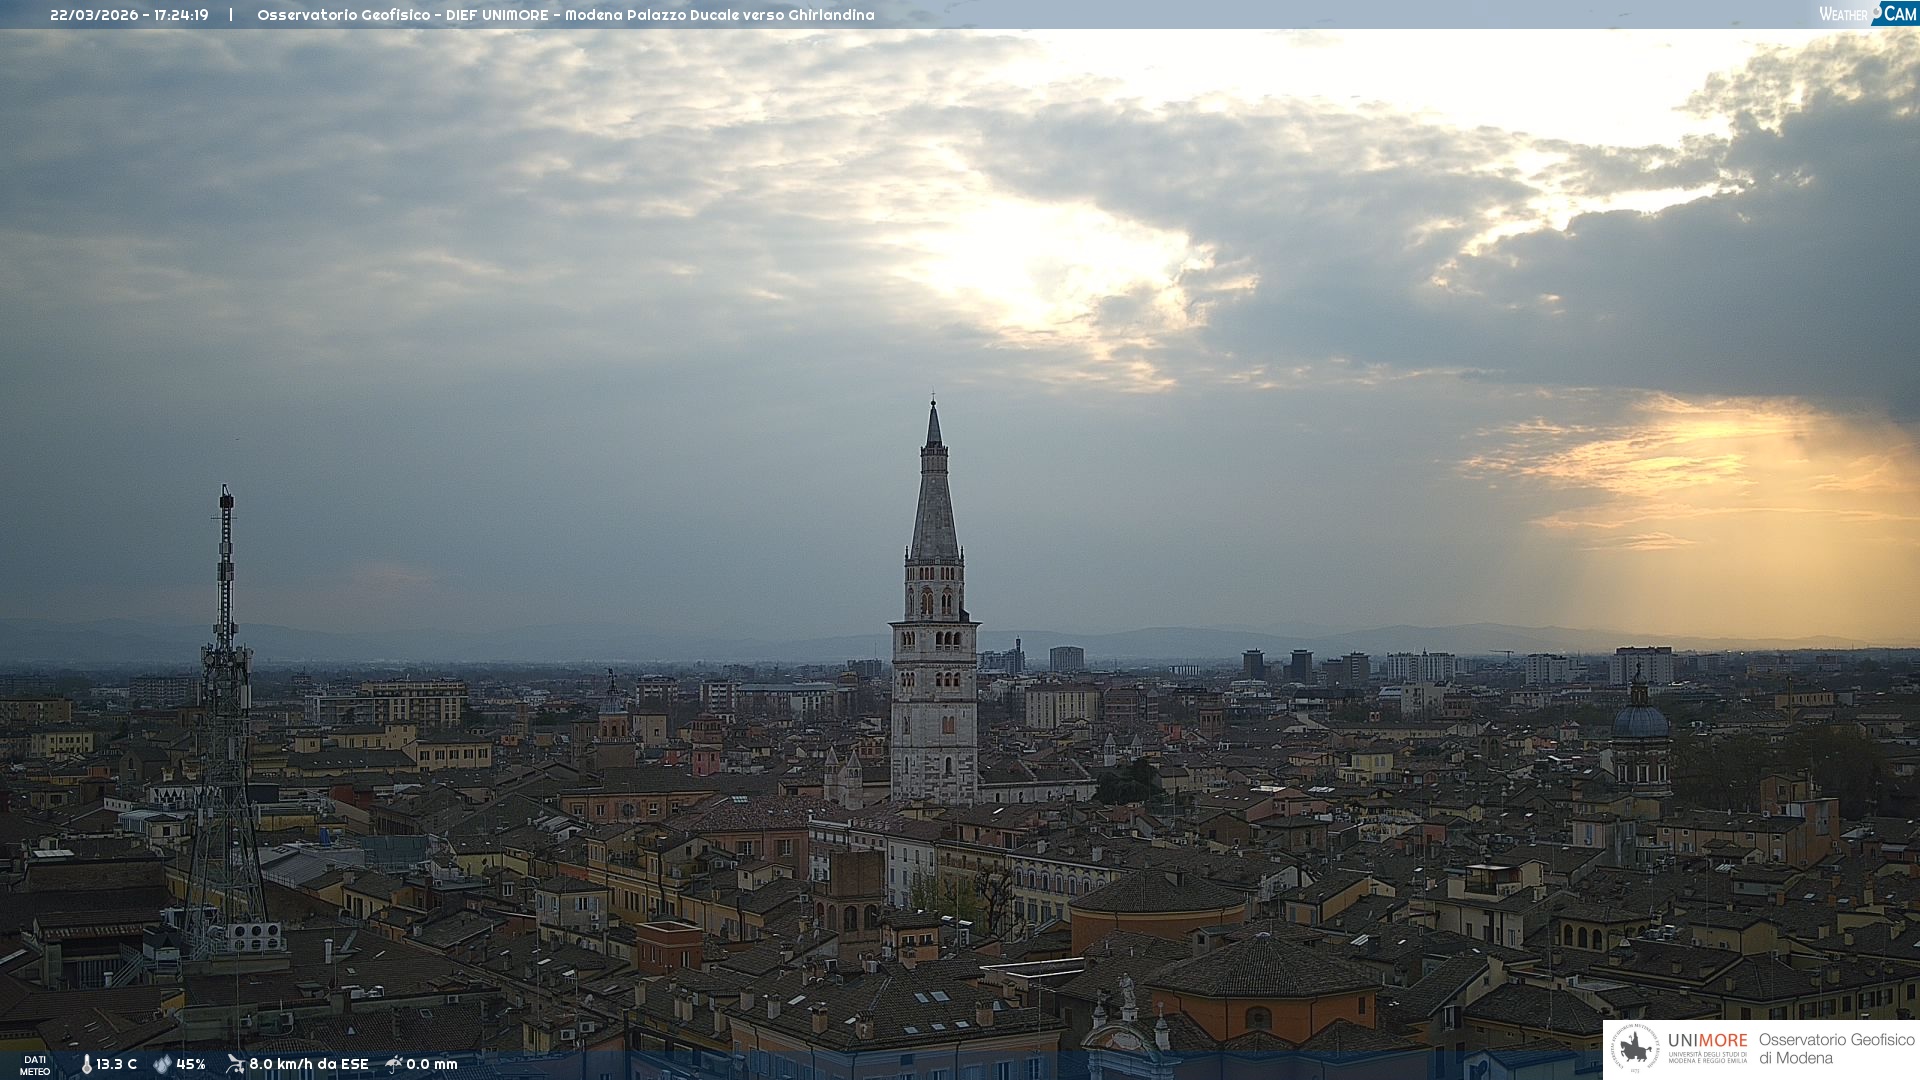Click the DATI METEO label
1920x1080 pixels.
(x=35, y=1065)
